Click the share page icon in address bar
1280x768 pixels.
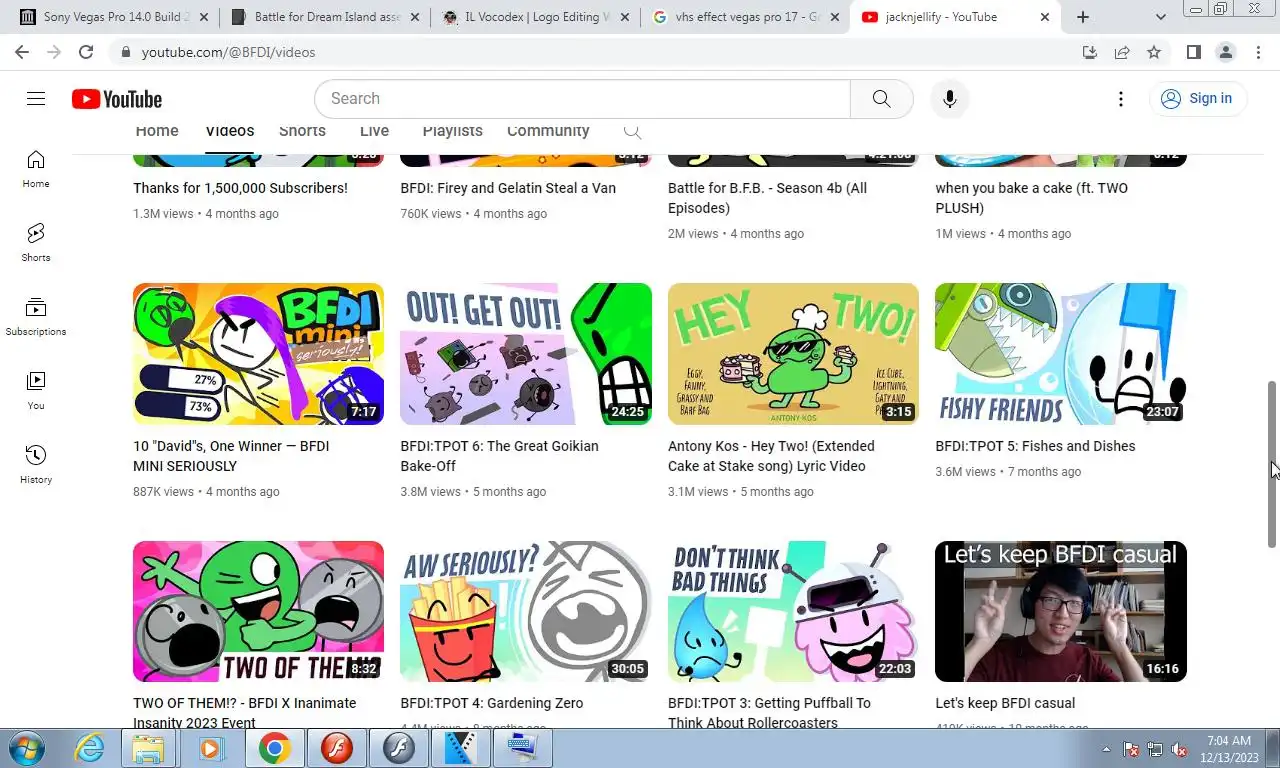1122,52
